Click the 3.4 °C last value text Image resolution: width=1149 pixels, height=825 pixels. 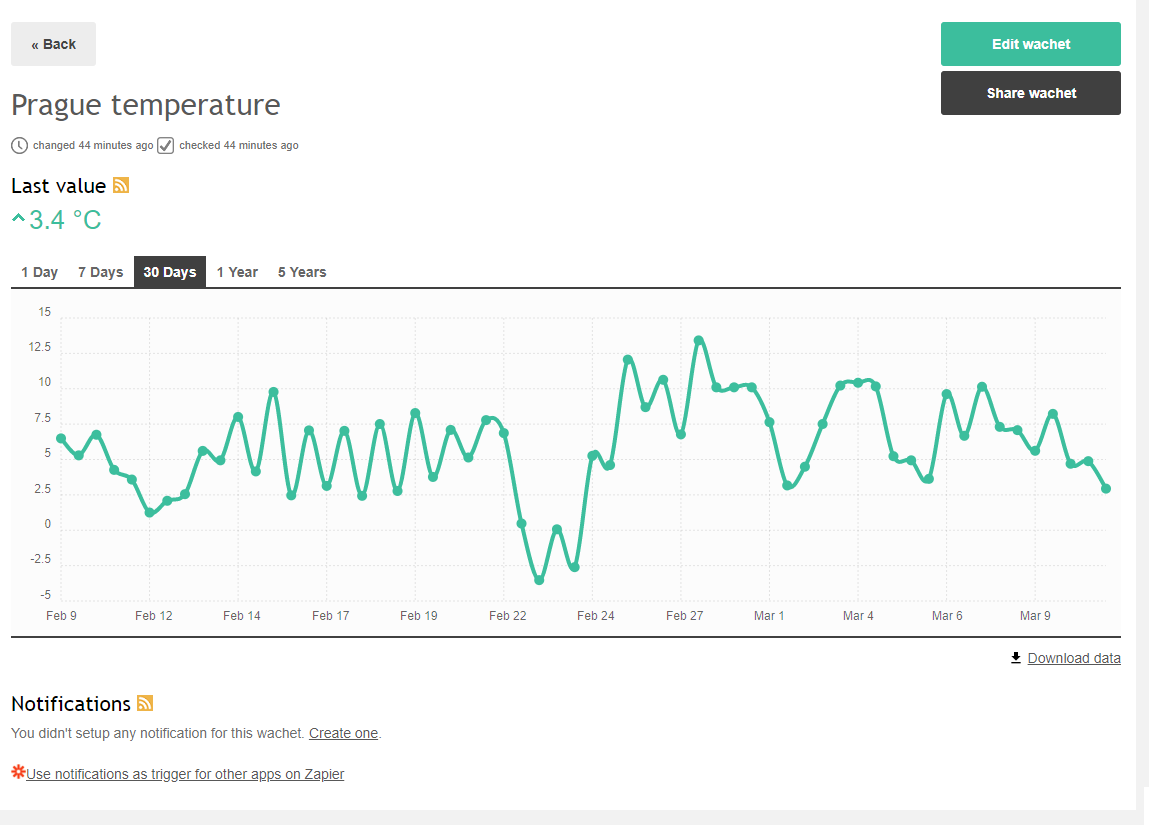tap(65, 219)
